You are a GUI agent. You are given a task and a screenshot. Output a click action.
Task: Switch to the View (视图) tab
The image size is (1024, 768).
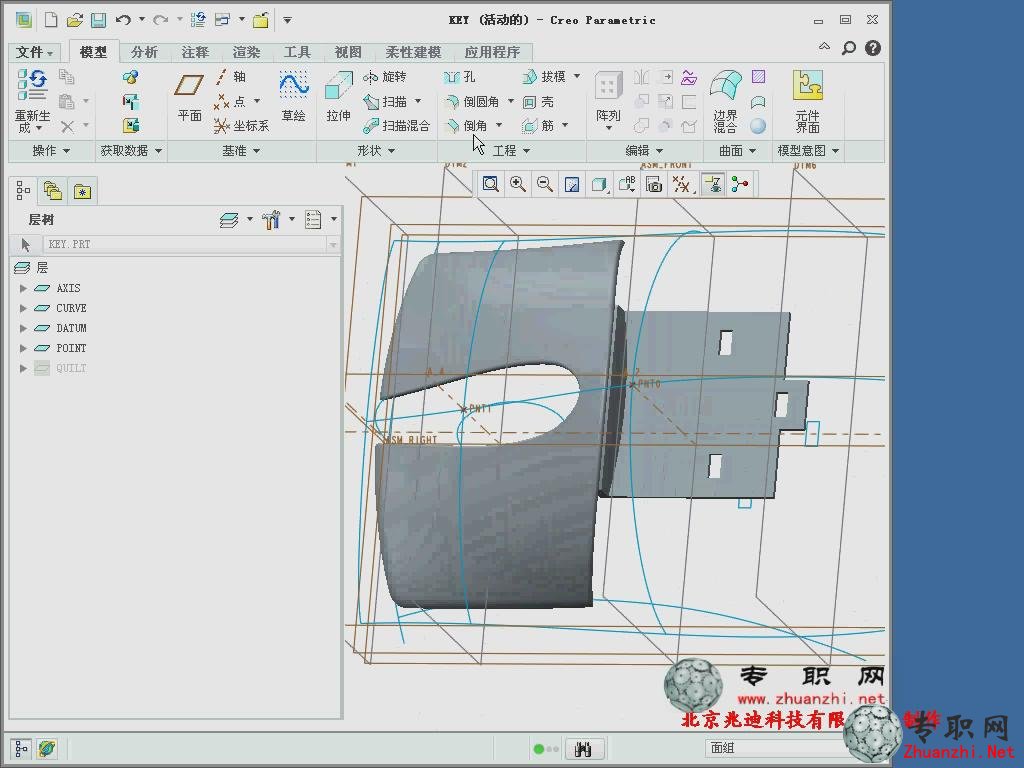[x=348, y=52]
